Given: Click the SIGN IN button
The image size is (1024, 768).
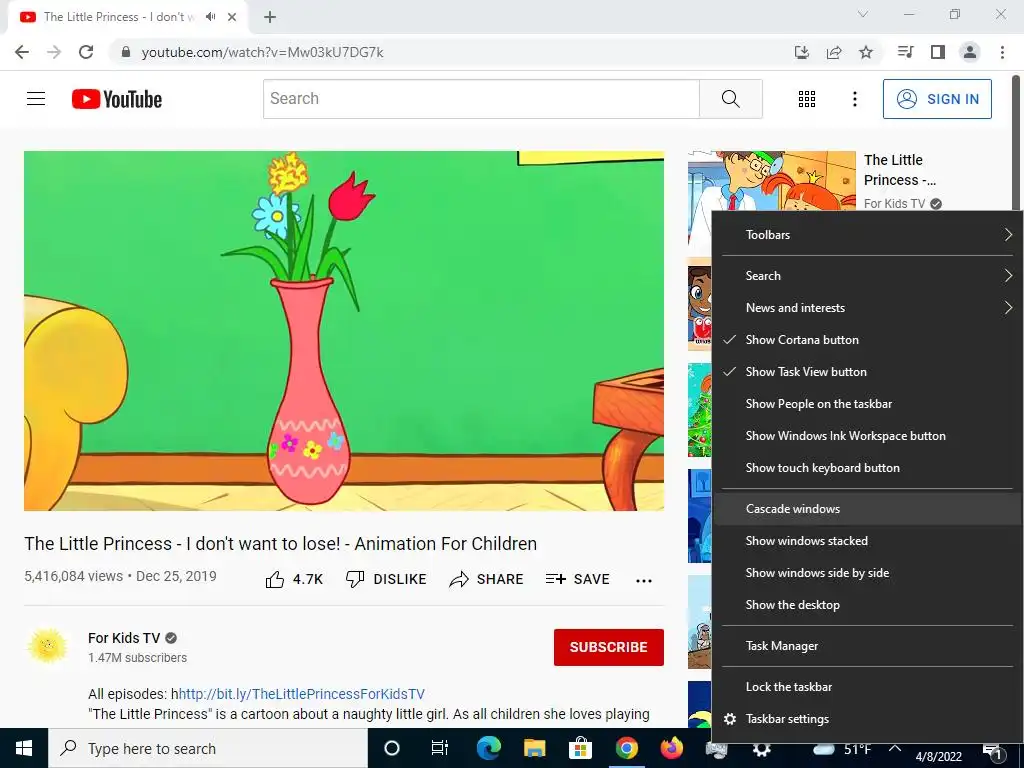Looking at the screenshot, I should click(x=937, y=99).
